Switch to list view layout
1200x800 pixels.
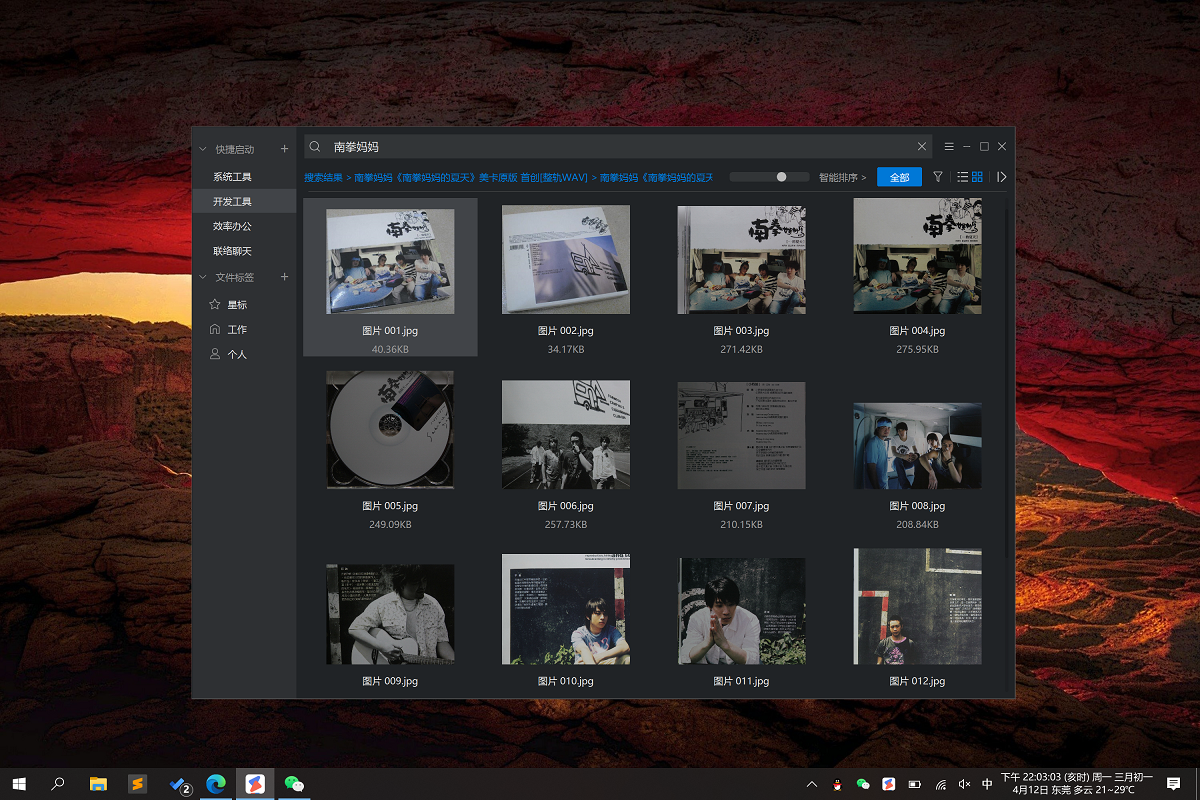tap(962, 176)
